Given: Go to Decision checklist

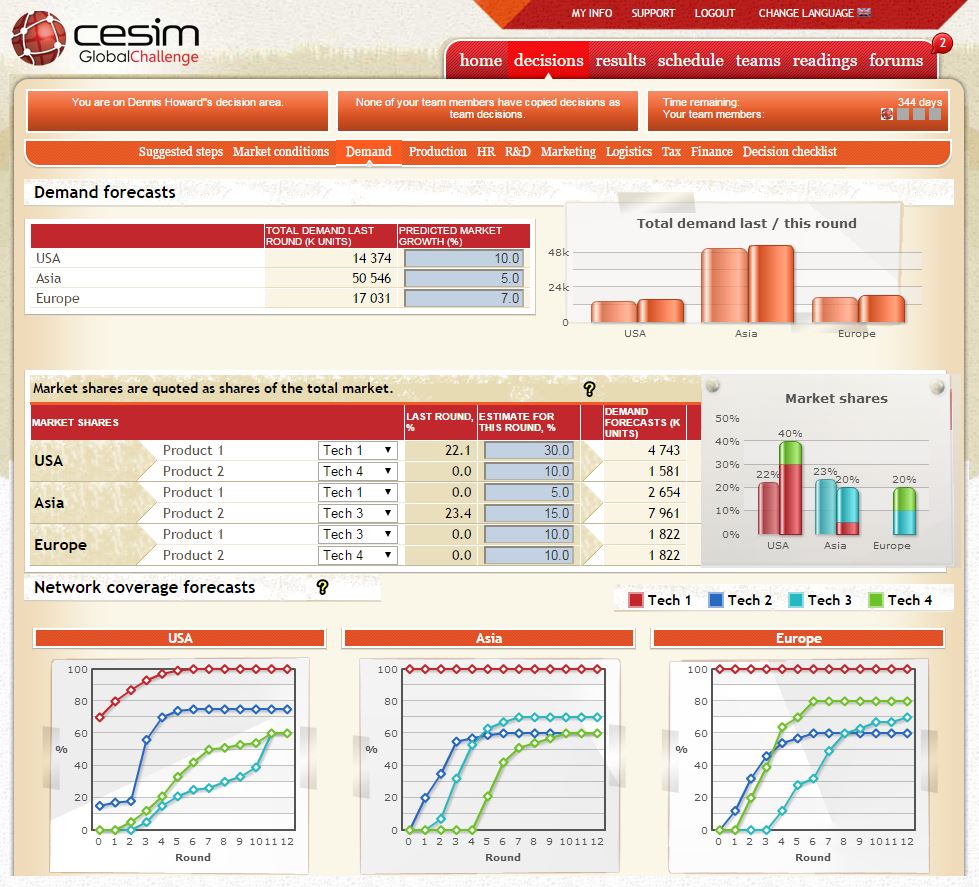Looking at the screenshot, I should pyautogui.click(x=789, y=152).
